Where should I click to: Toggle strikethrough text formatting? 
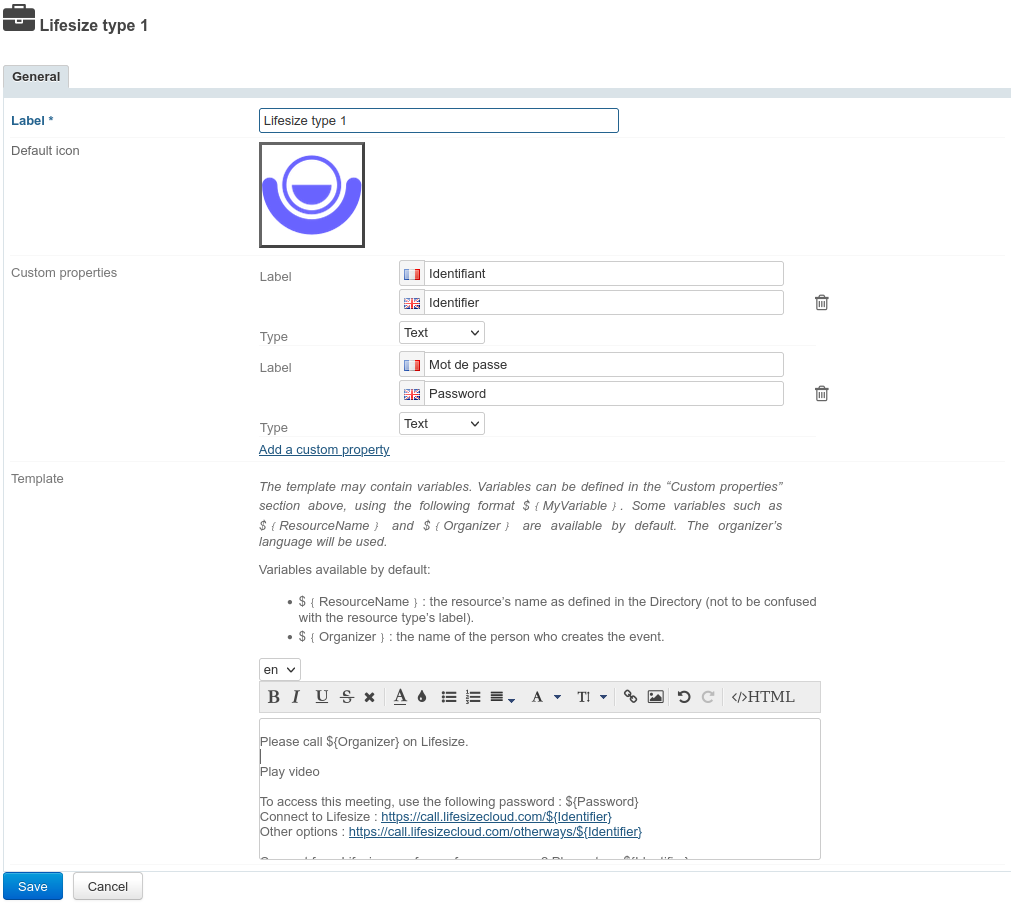[346, 697]
